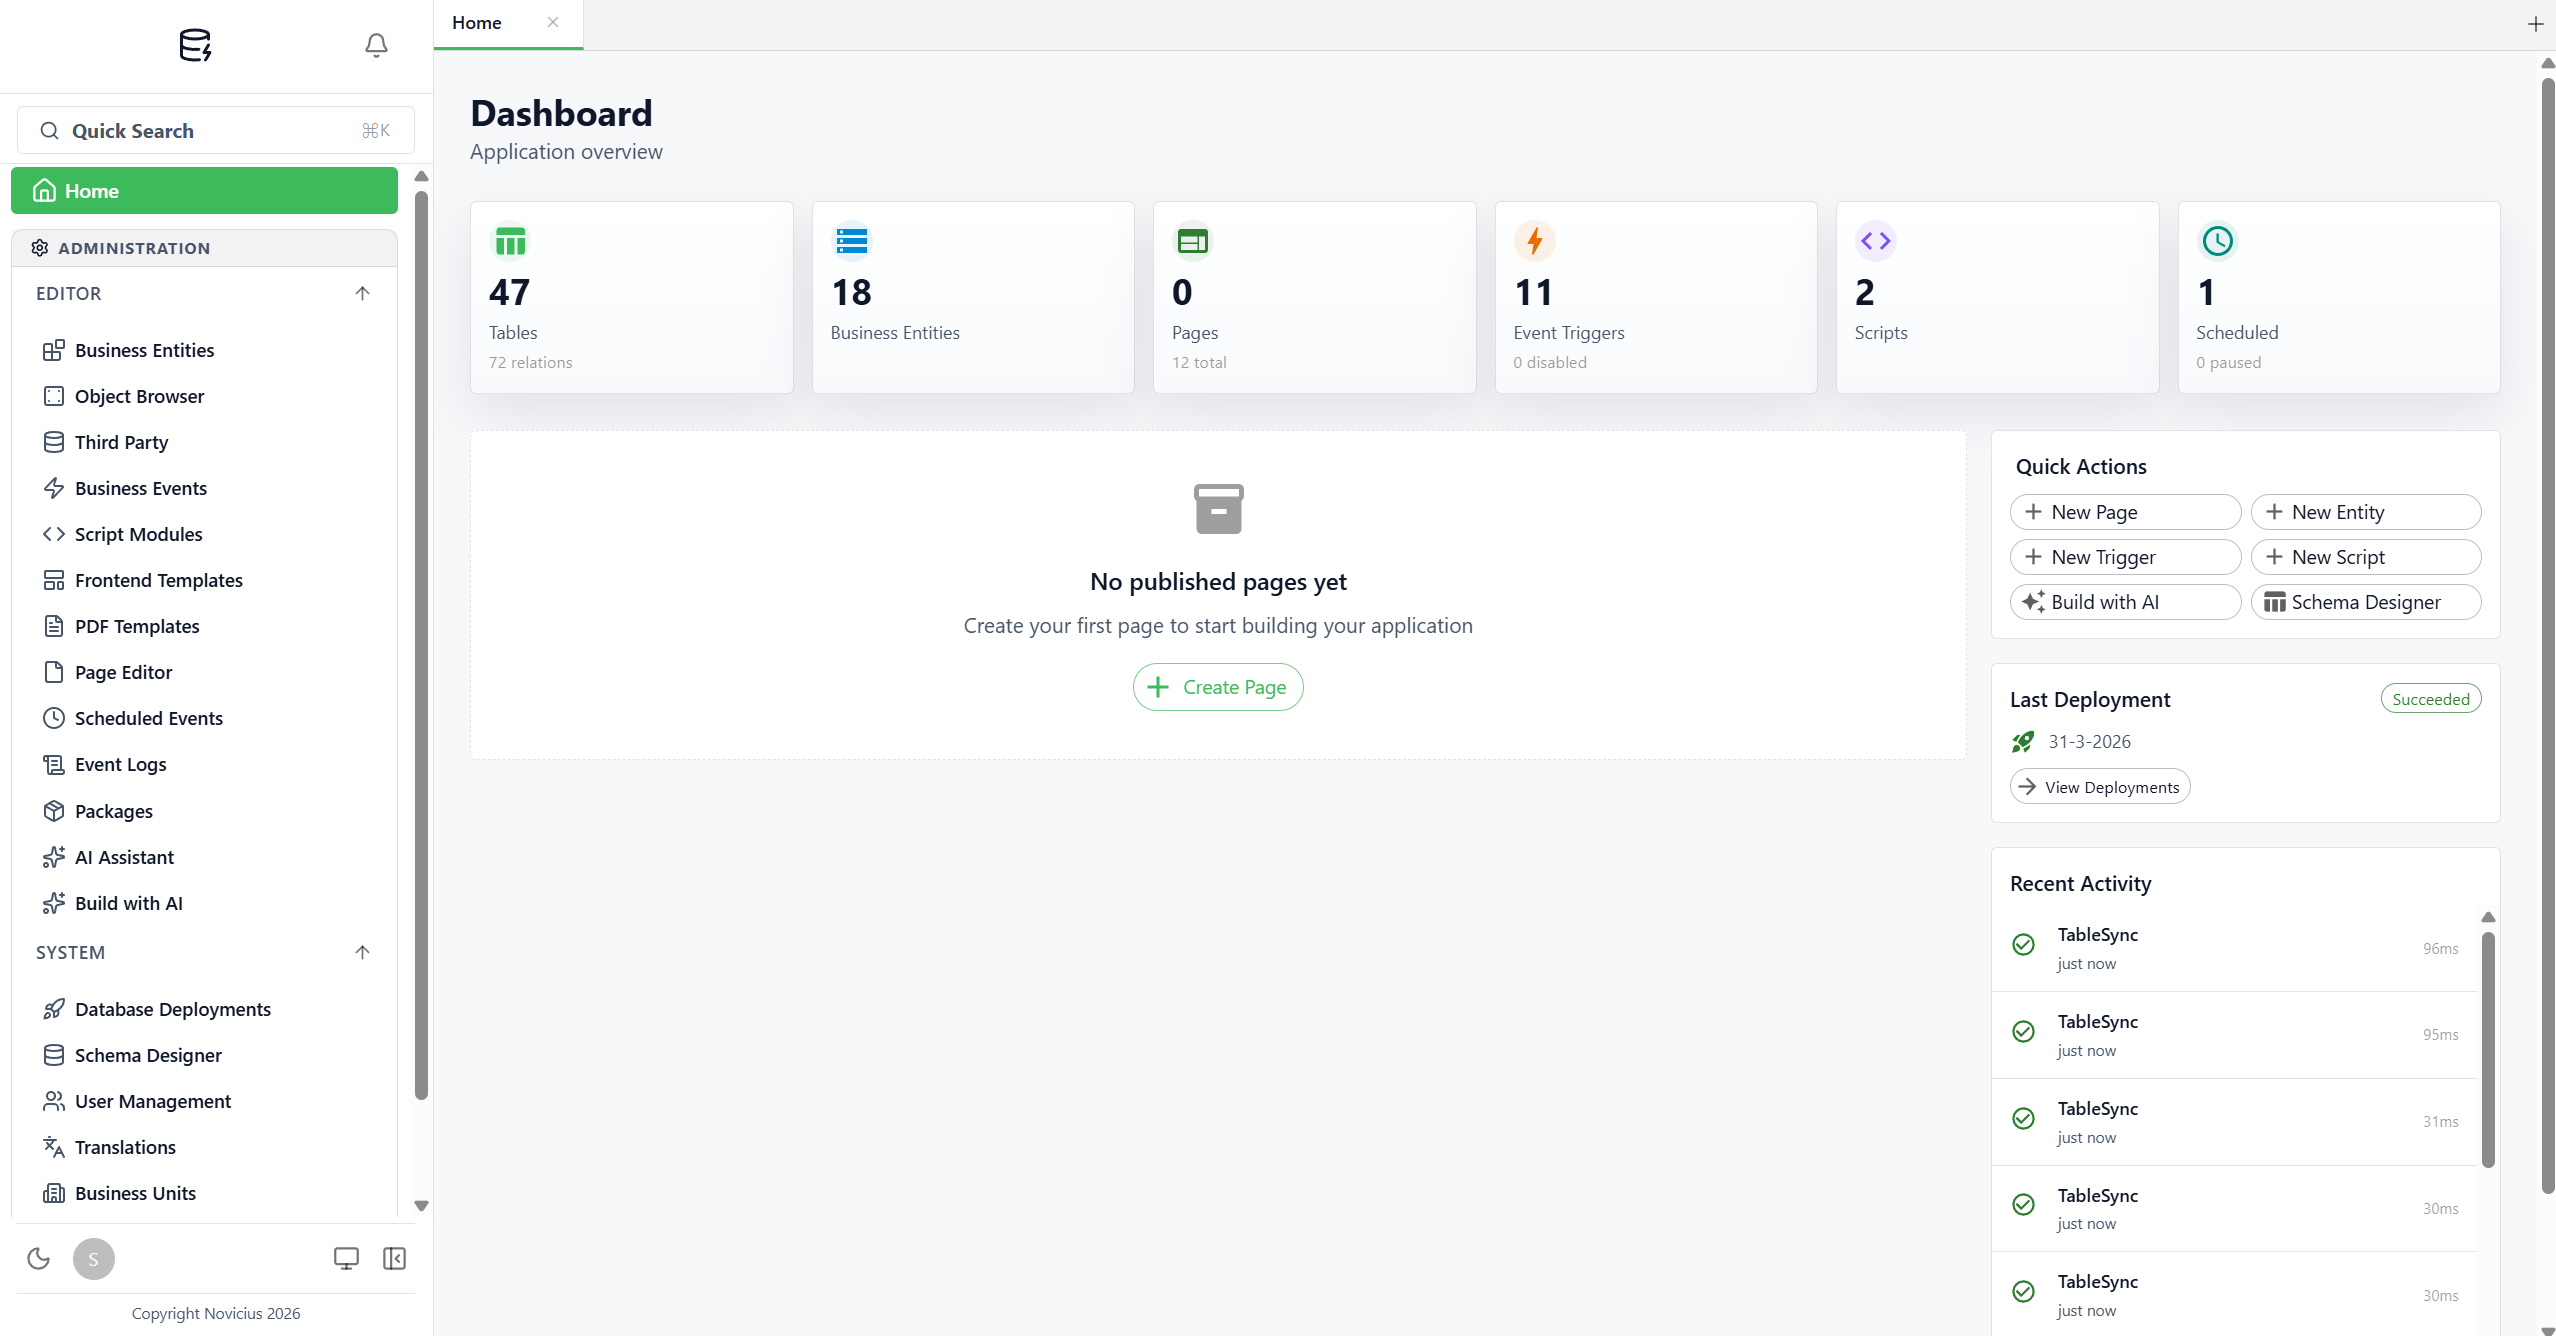Click the Scripts code icon
This screenshot has width=2556, height=1336.
[1876, 241]
